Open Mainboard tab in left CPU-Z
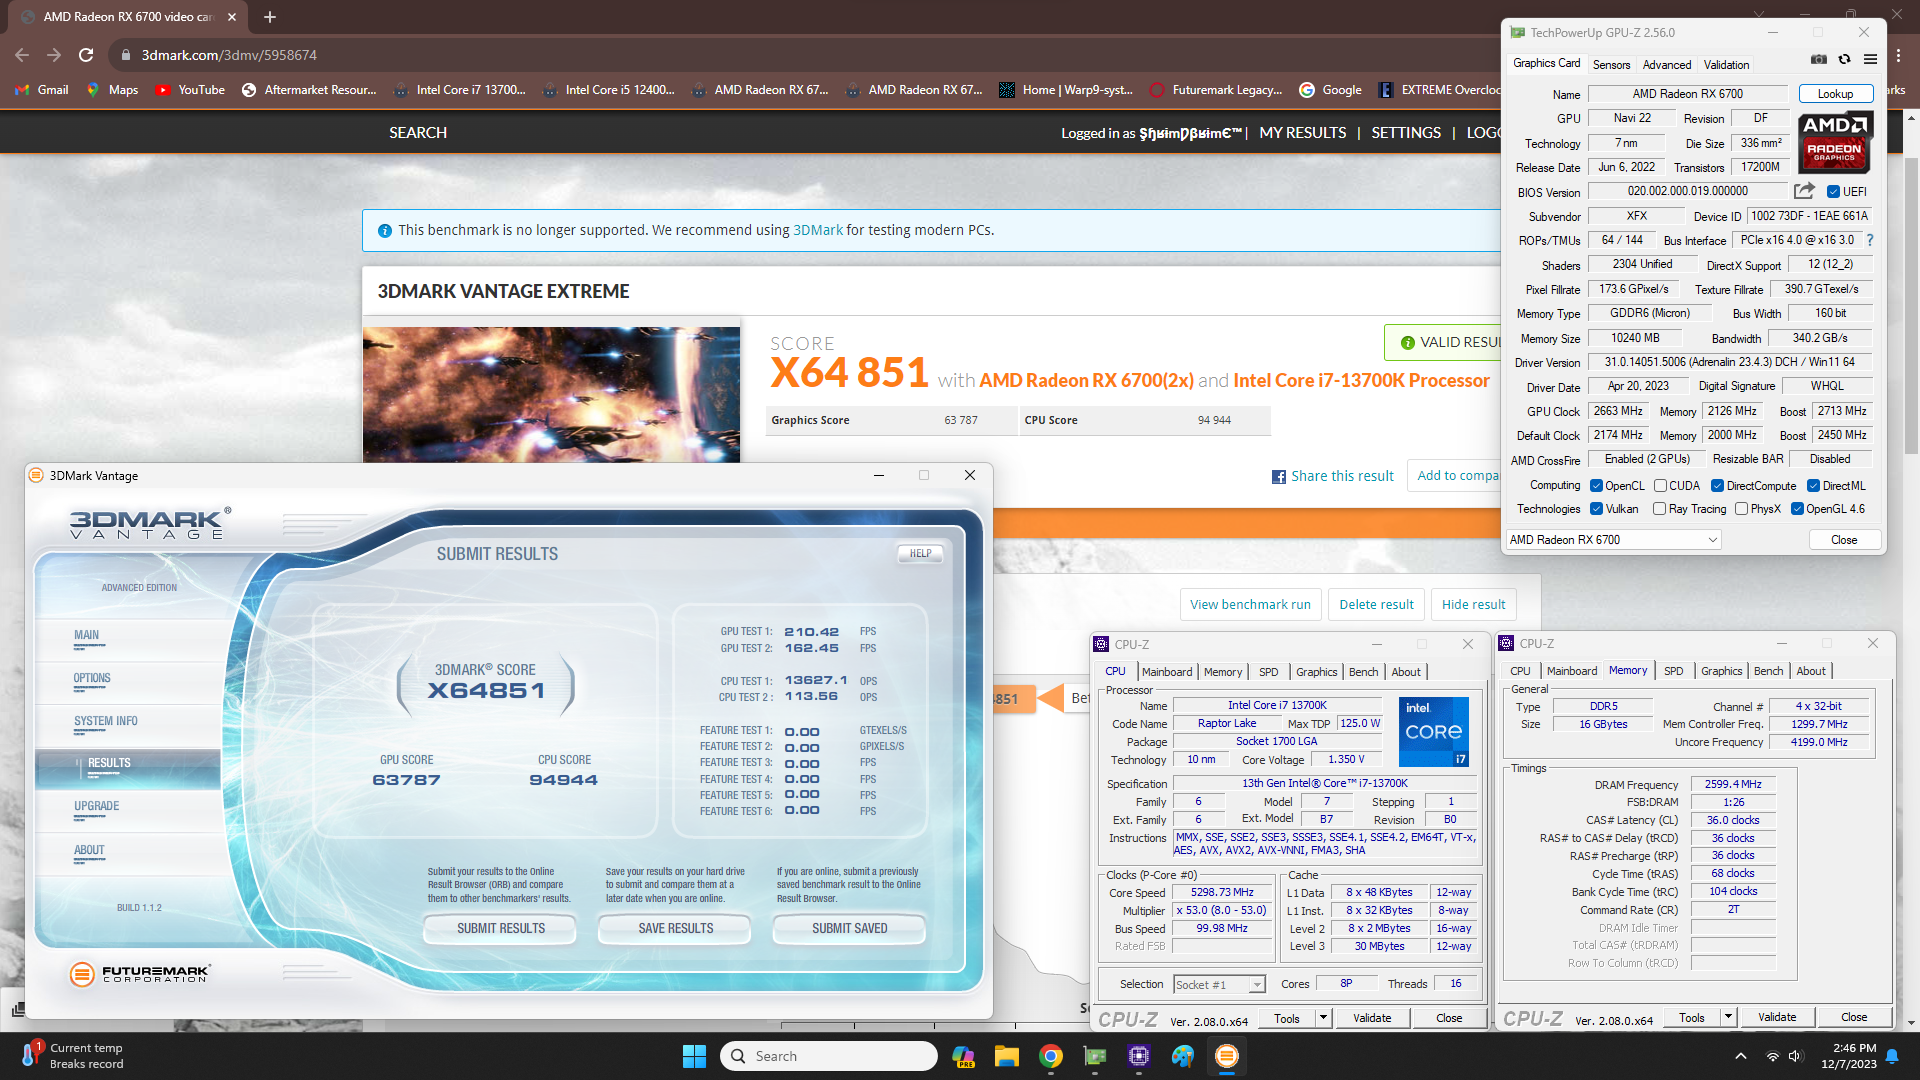 tap(1167, 672)
